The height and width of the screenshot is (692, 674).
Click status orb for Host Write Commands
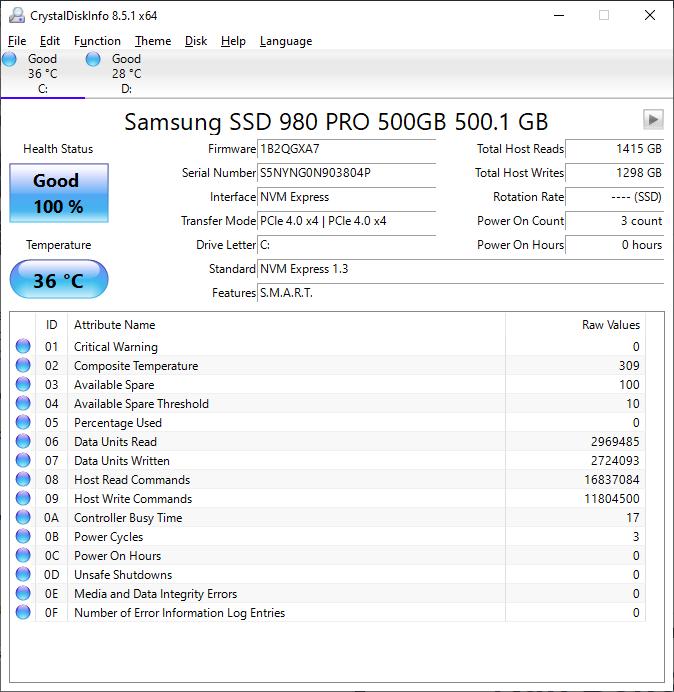click(x=23, y=498)
